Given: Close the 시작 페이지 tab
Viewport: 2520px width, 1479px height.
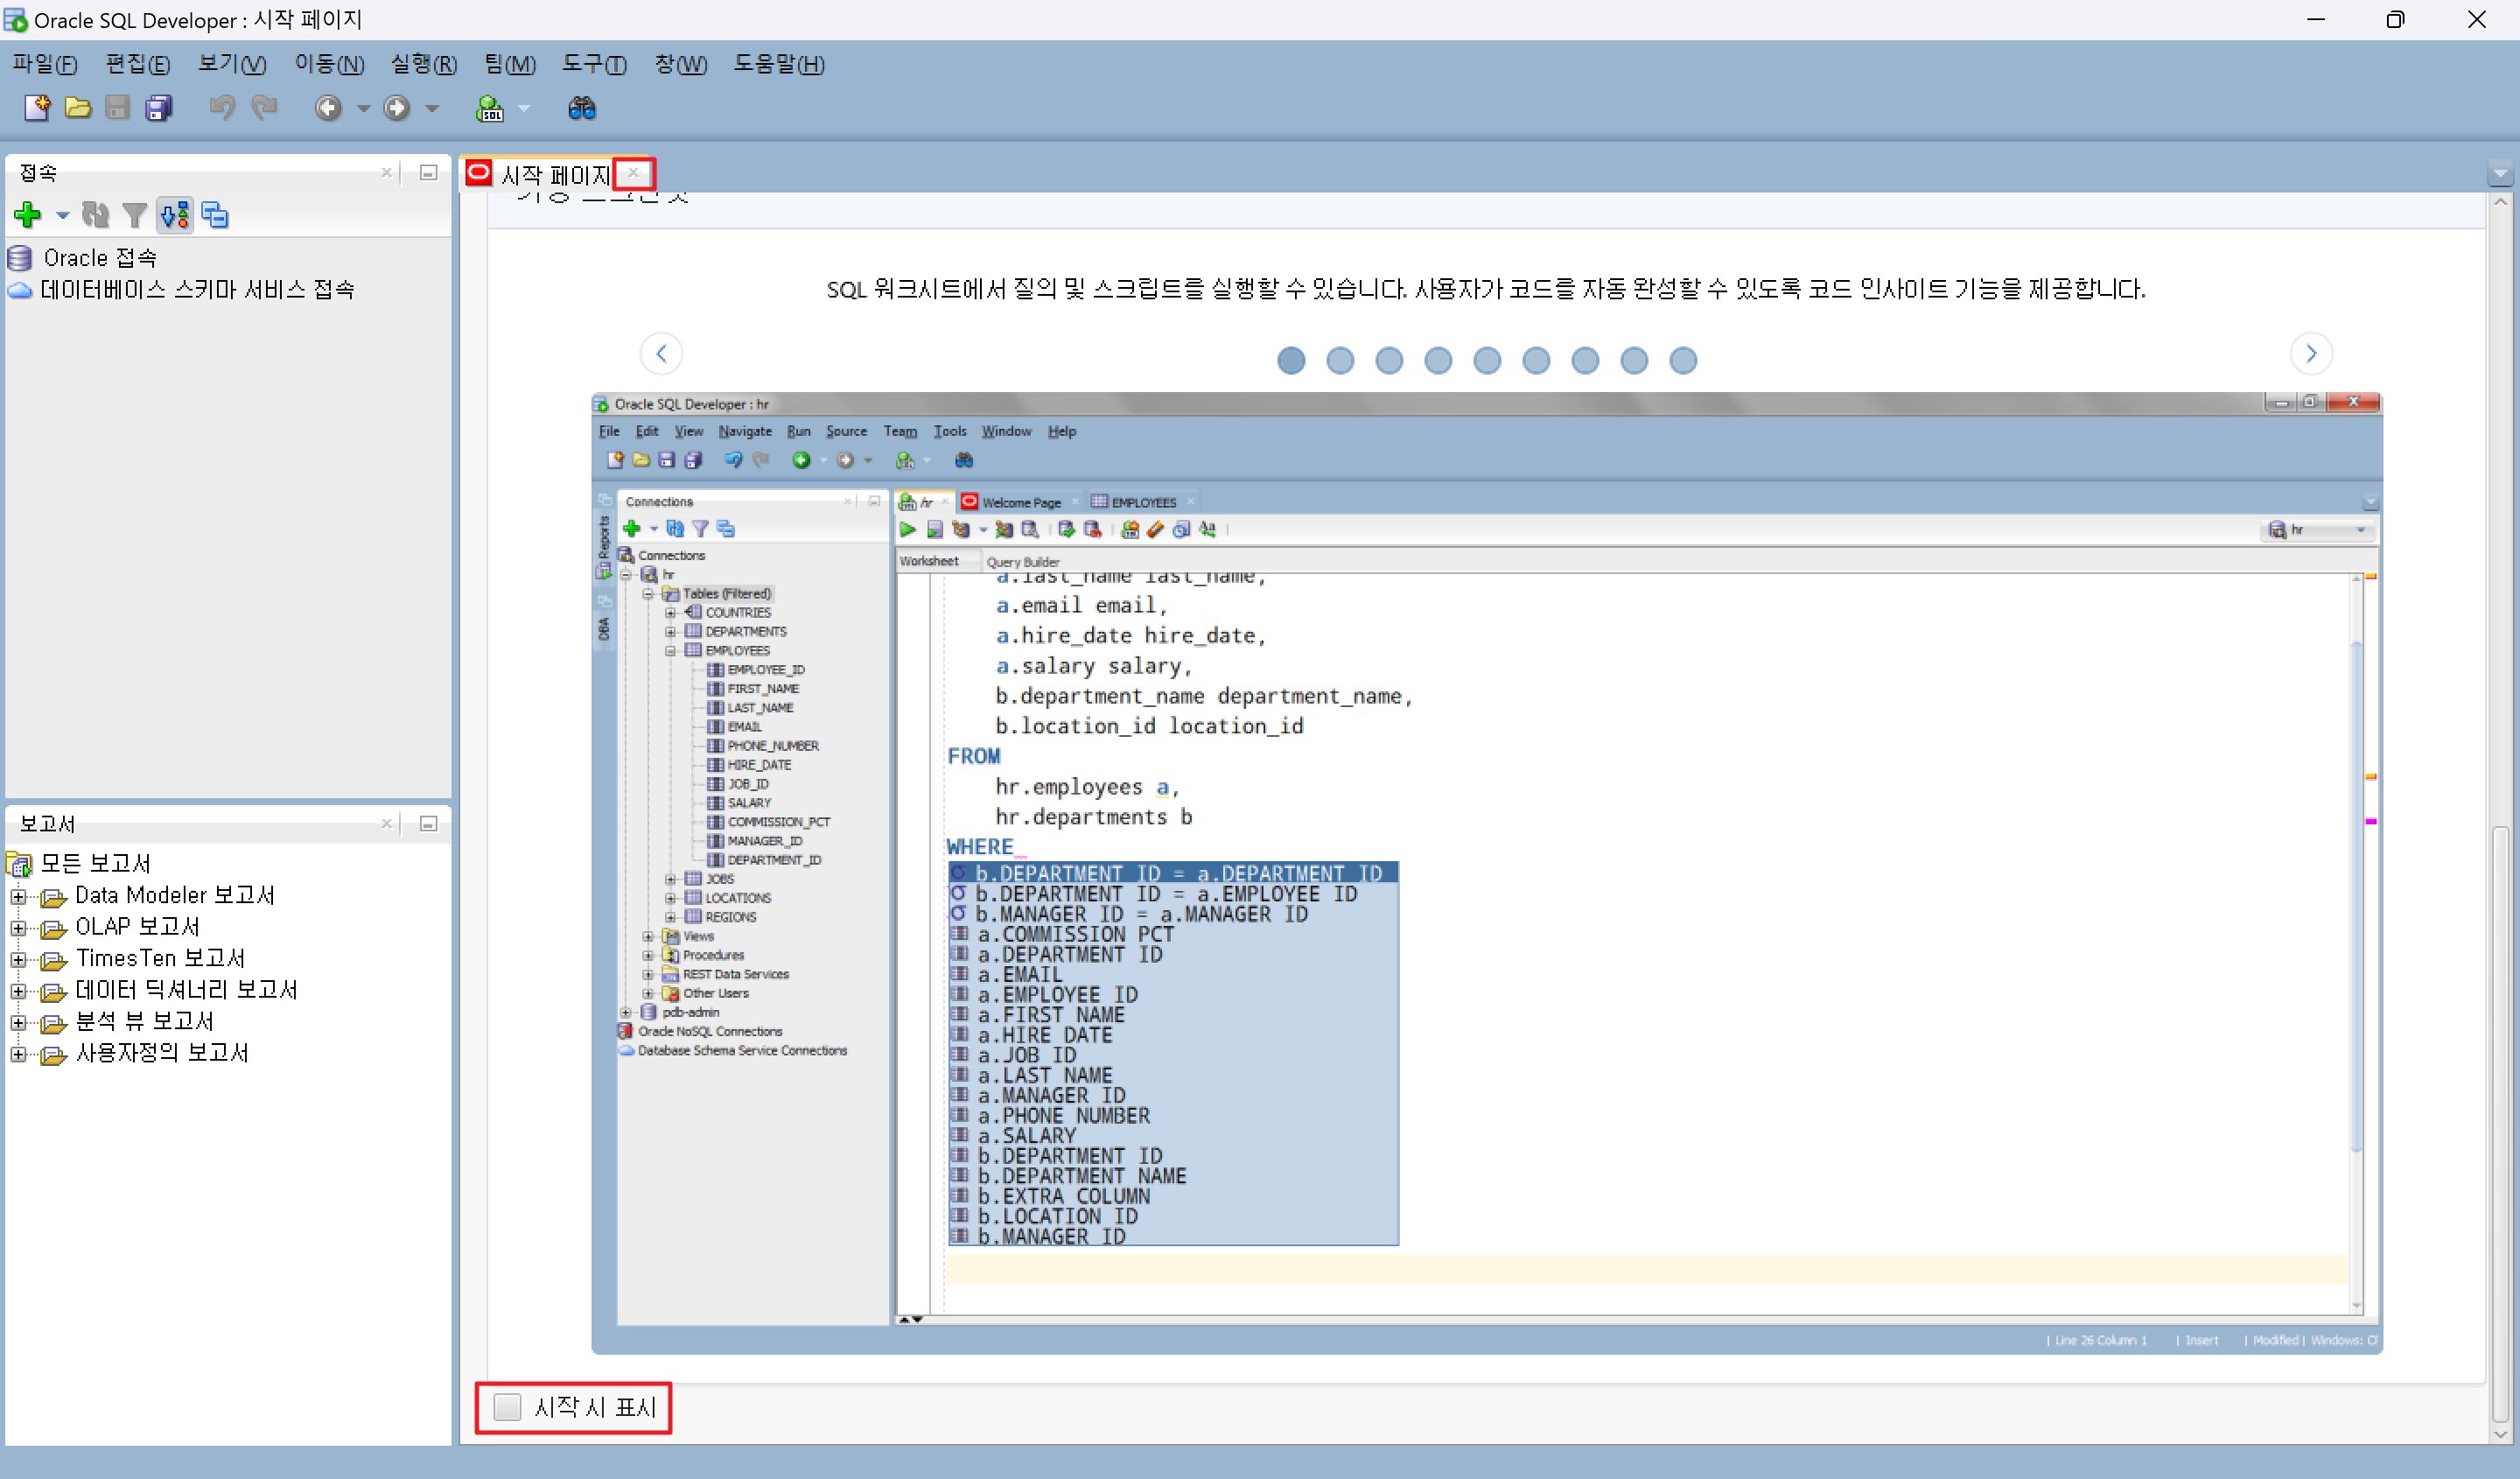Looking at the screenshot, I should point(633,173).
